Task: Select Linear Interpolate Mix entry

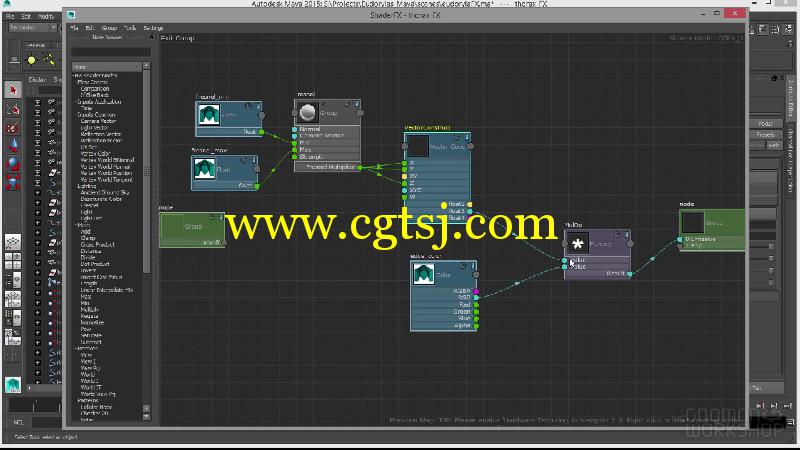Action: coord(107,290)
